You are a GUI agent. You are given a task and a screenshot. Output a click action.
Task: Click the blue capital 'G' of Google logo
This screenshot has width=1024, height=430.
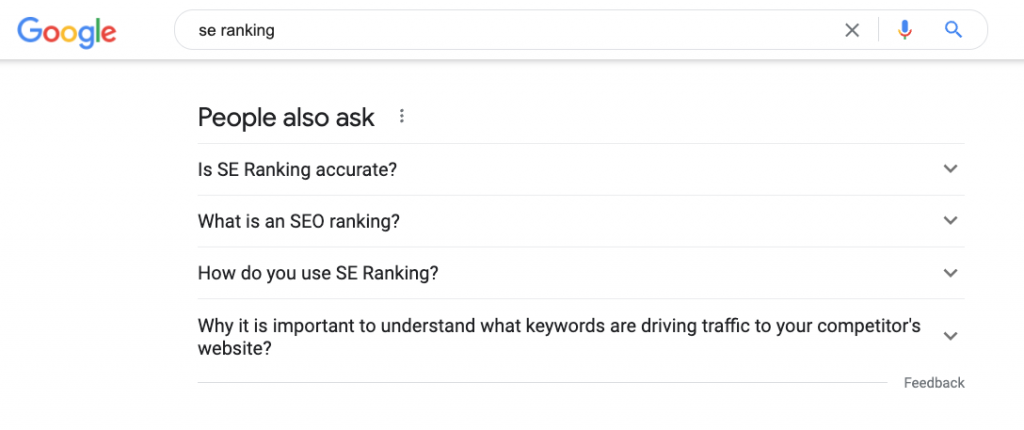click(30, 30)
